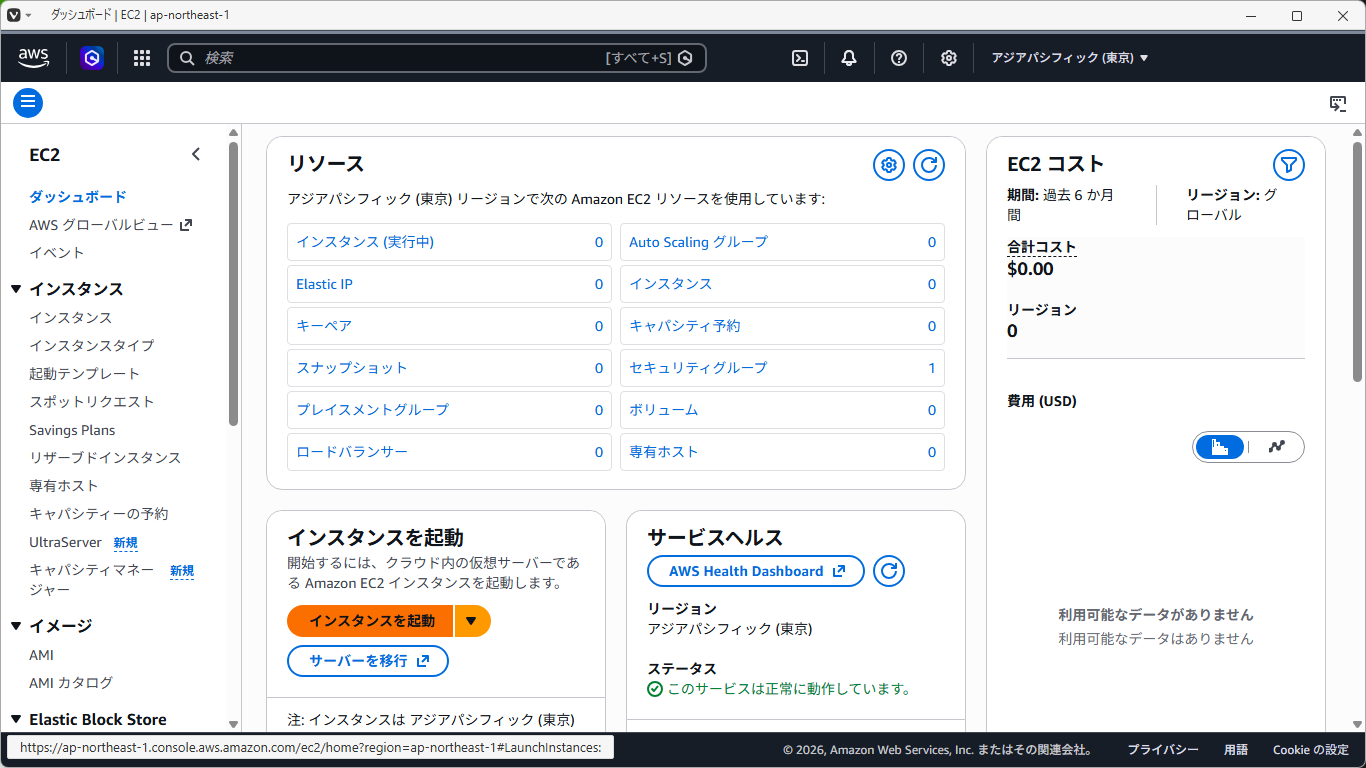Open the AWS Health Dashboard button

(756, 571)
